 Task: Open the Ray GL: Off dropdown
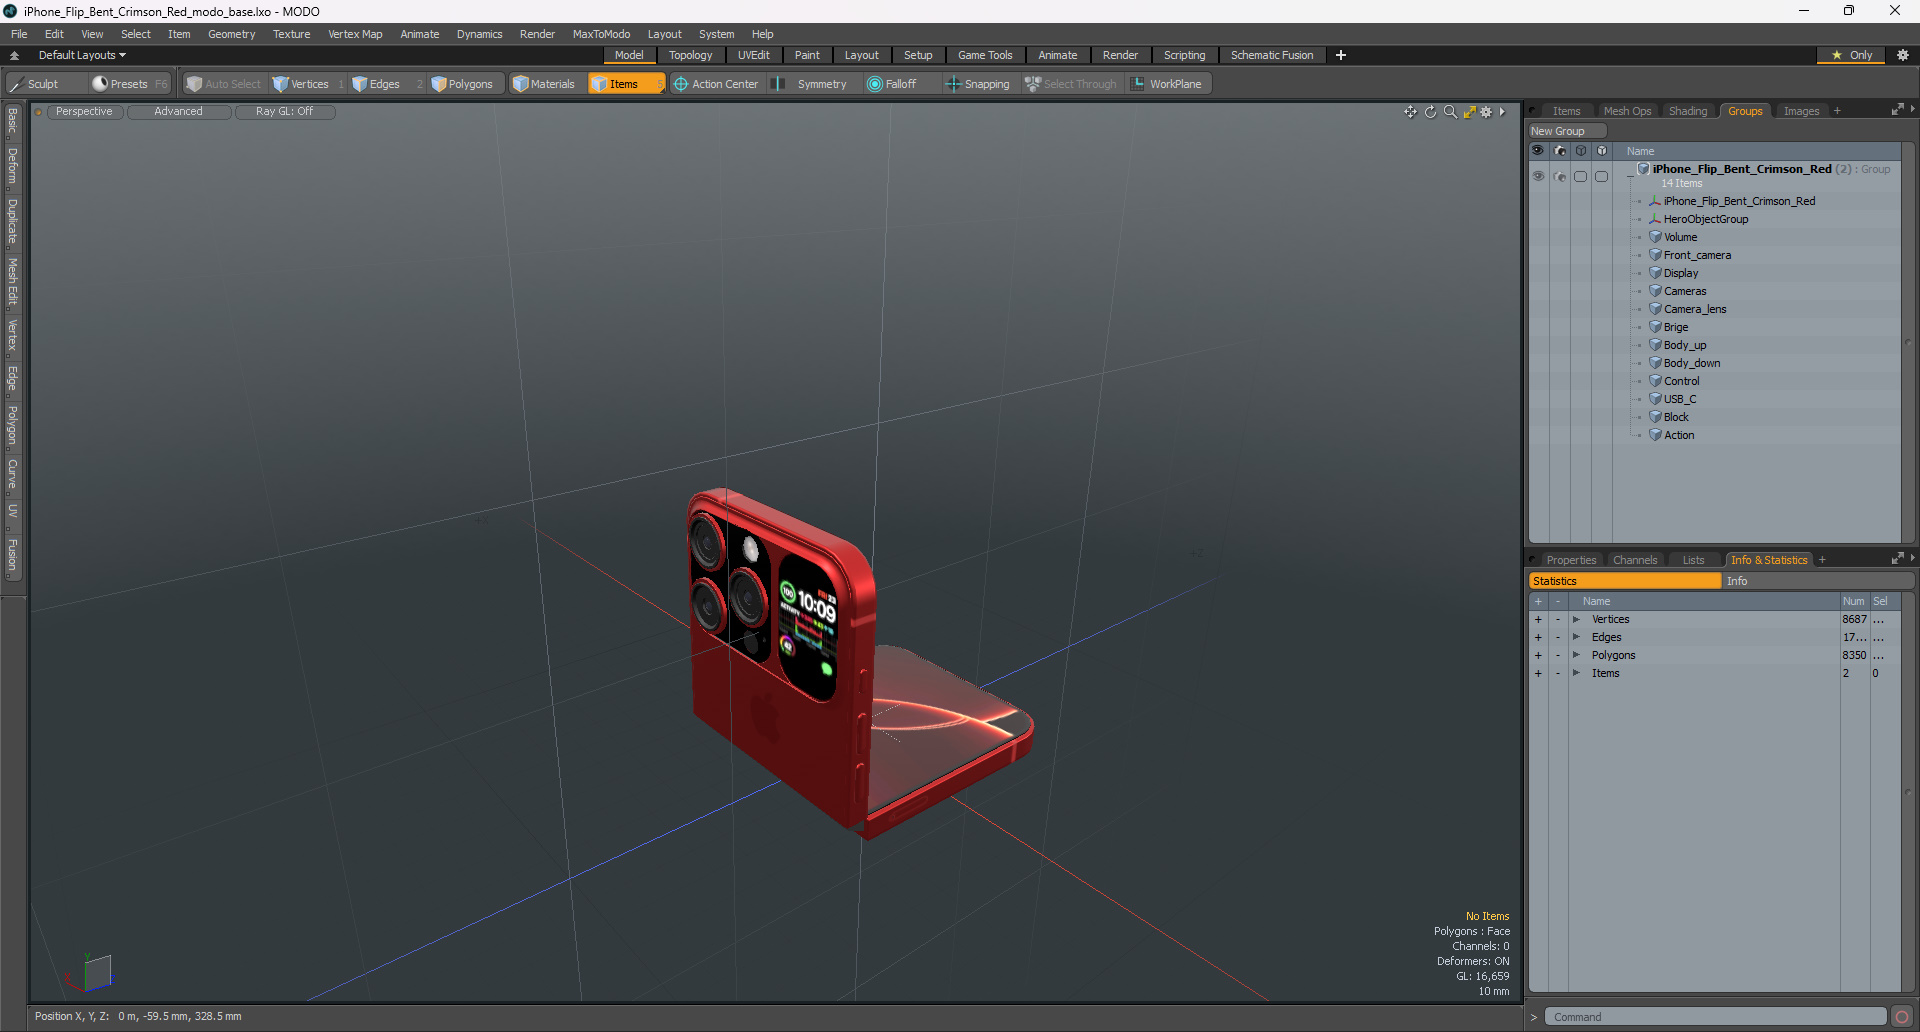click(284, 112)
